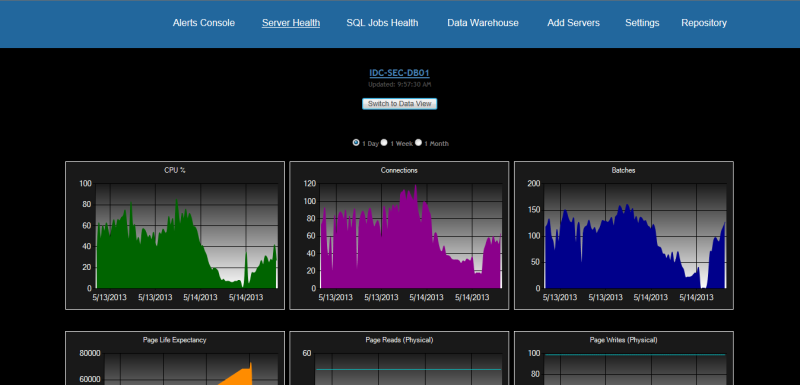
Task: Click the 'CPU %' chart title
Action: (174, 170)
